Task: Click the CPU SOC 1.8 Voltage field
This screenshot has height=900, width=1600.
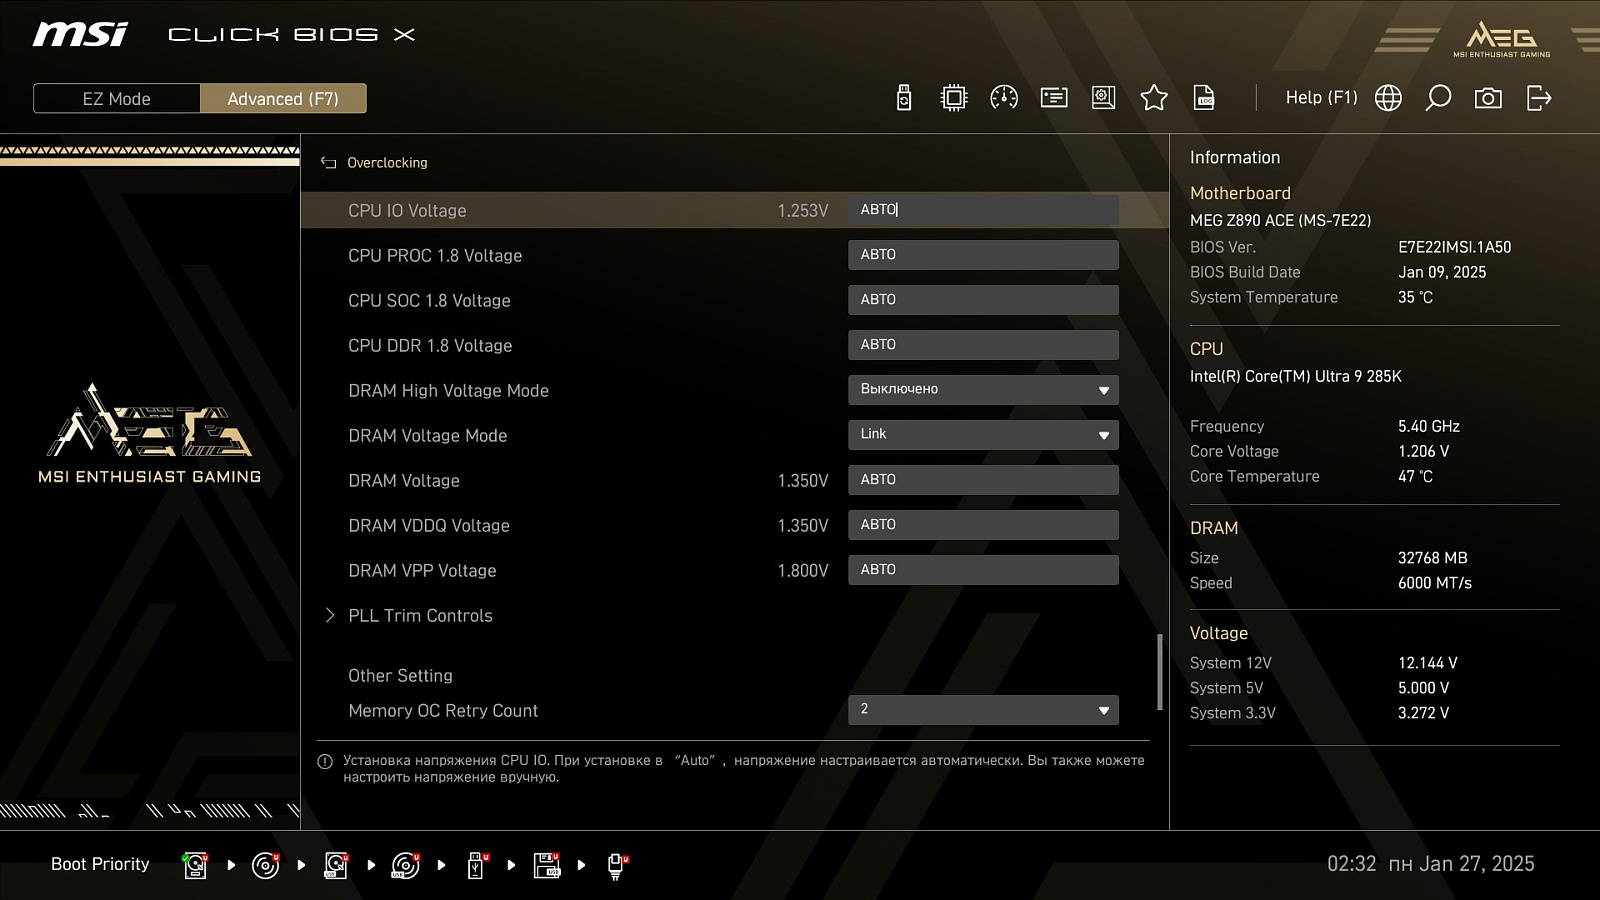Action: [x=983, y=300]
